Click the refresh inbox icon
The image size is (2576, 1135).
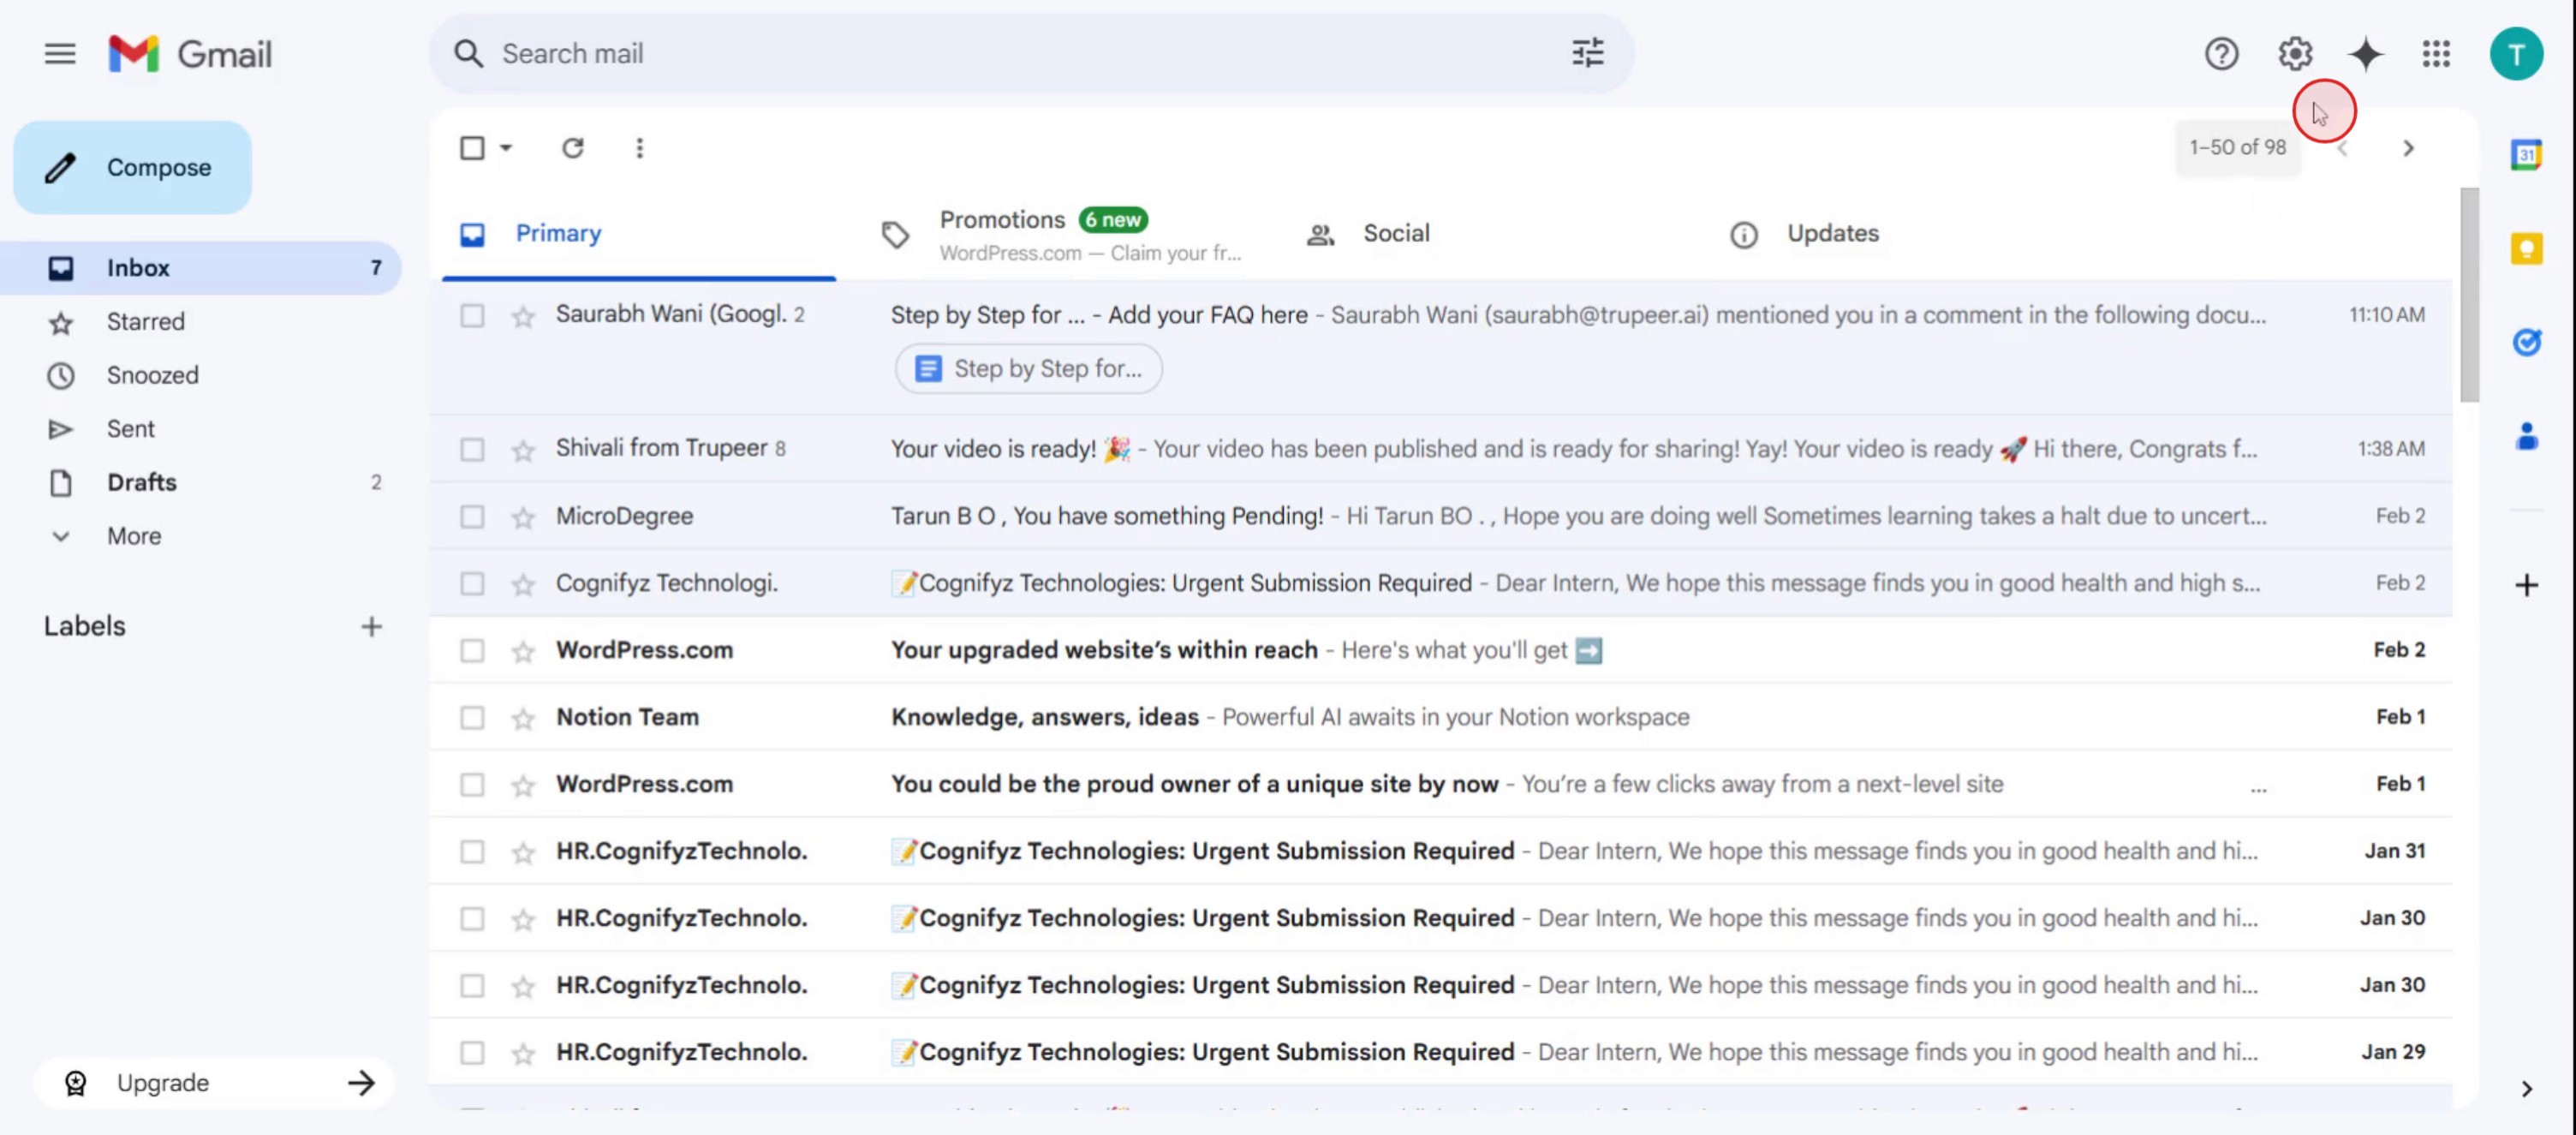tap(572, 148)
